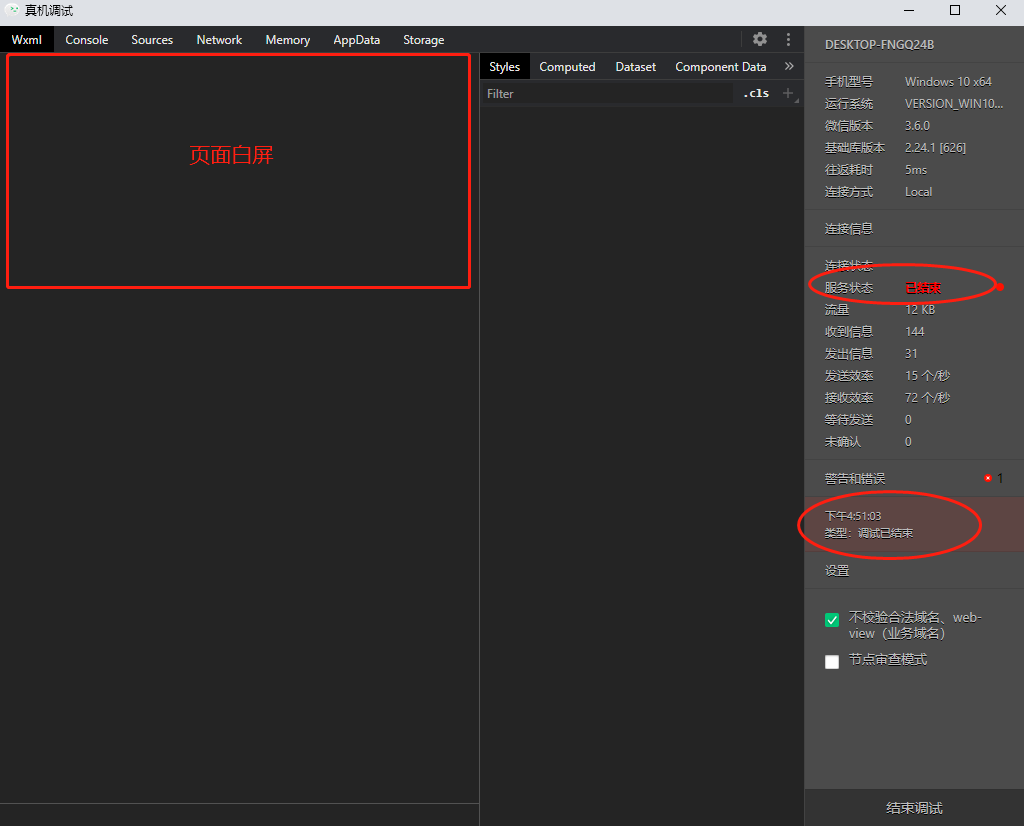
Task: Minimize the 真机调试 window
Action: click(x=909, y=10)
